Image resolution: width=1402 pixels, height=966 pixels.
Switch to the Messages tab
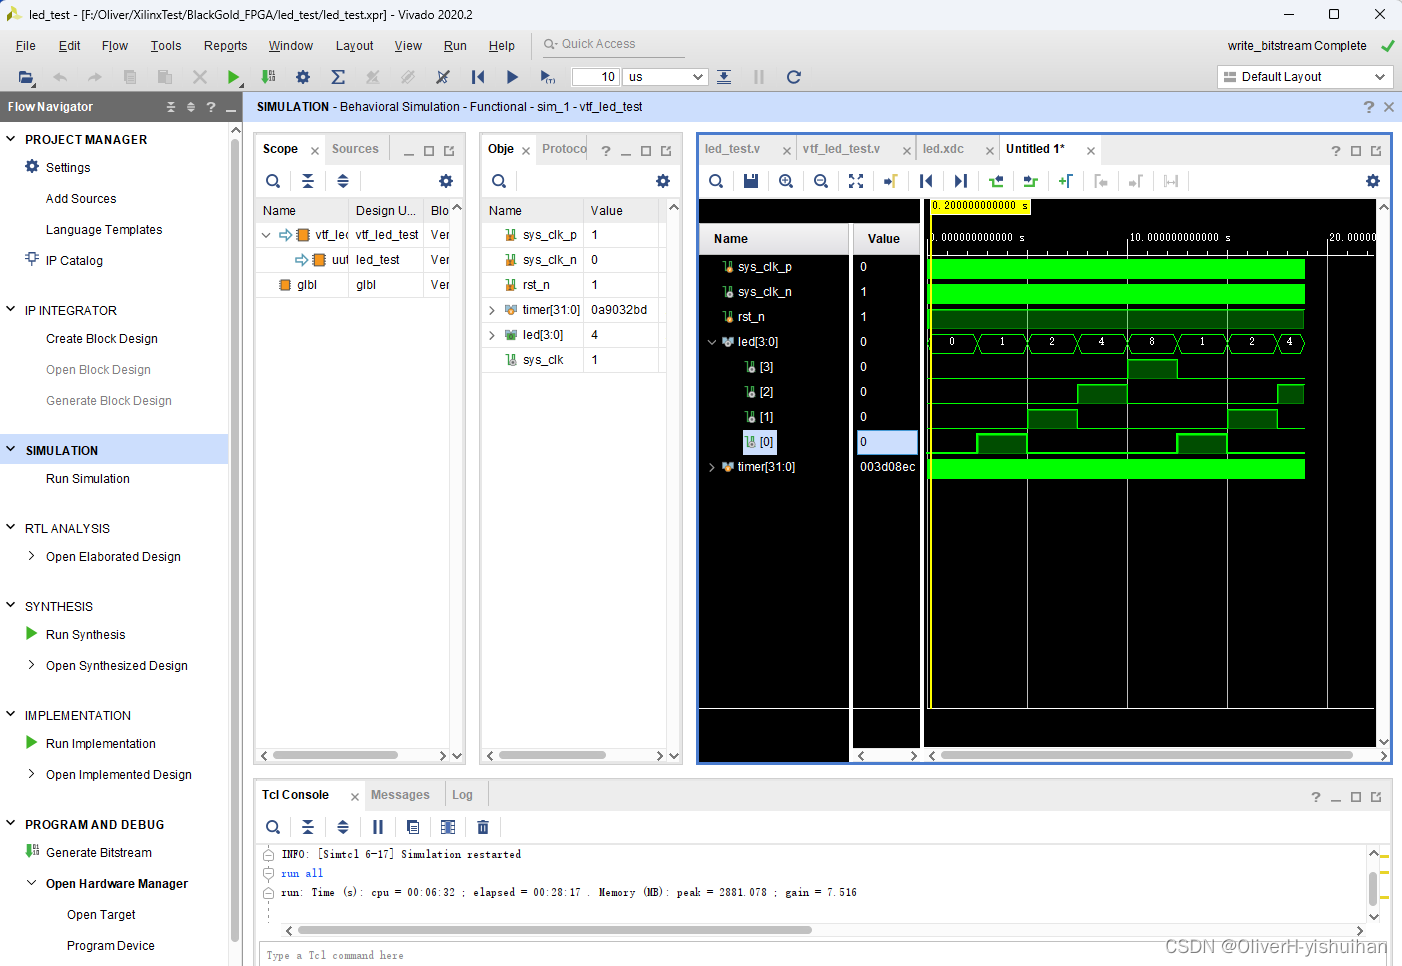pos(400,795)
